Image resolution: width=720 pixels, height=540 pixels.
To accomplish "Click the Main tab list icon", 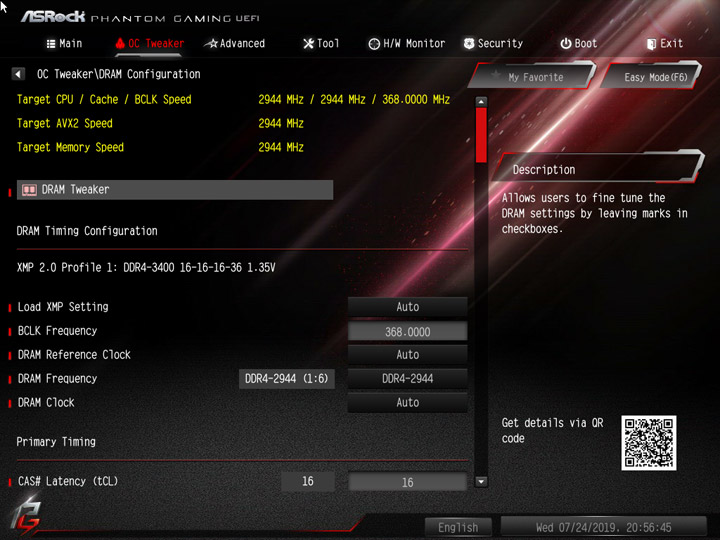I will click(51, 44).
